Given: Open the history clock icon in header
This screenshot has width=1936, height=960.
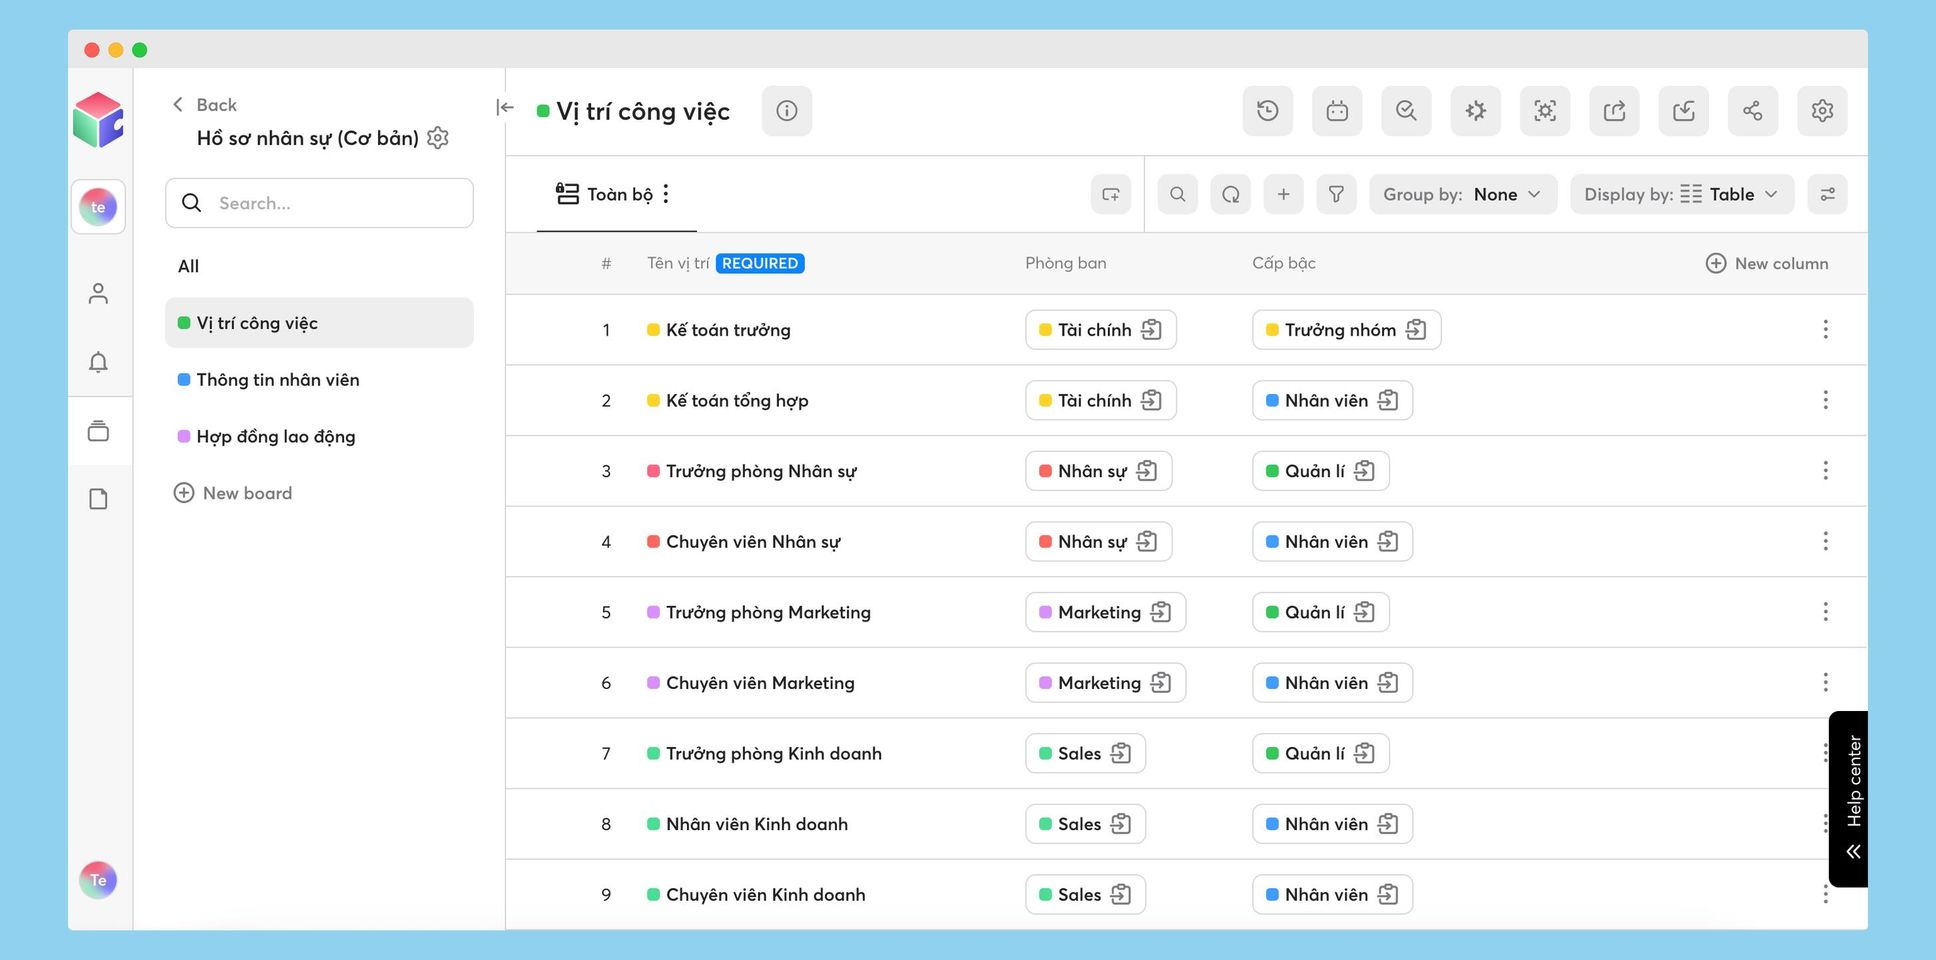Looking at the screenshot, I should click(1267, 111).
